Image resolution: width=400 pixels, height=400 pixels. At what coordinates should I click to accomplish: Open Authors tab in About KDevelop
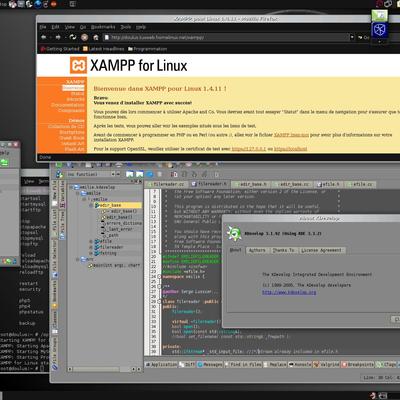[x=257, y=250]
